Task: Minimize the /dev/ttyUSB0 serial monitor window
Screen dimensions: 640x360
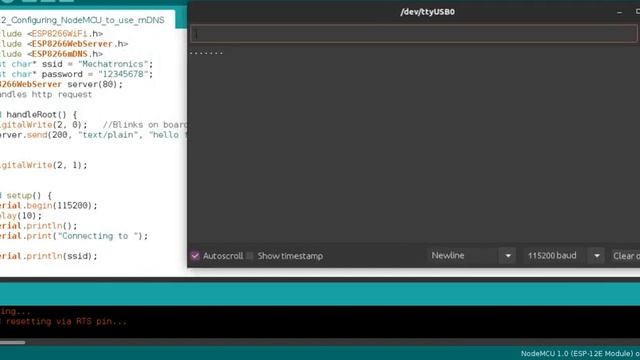Action: coord(620,12)
